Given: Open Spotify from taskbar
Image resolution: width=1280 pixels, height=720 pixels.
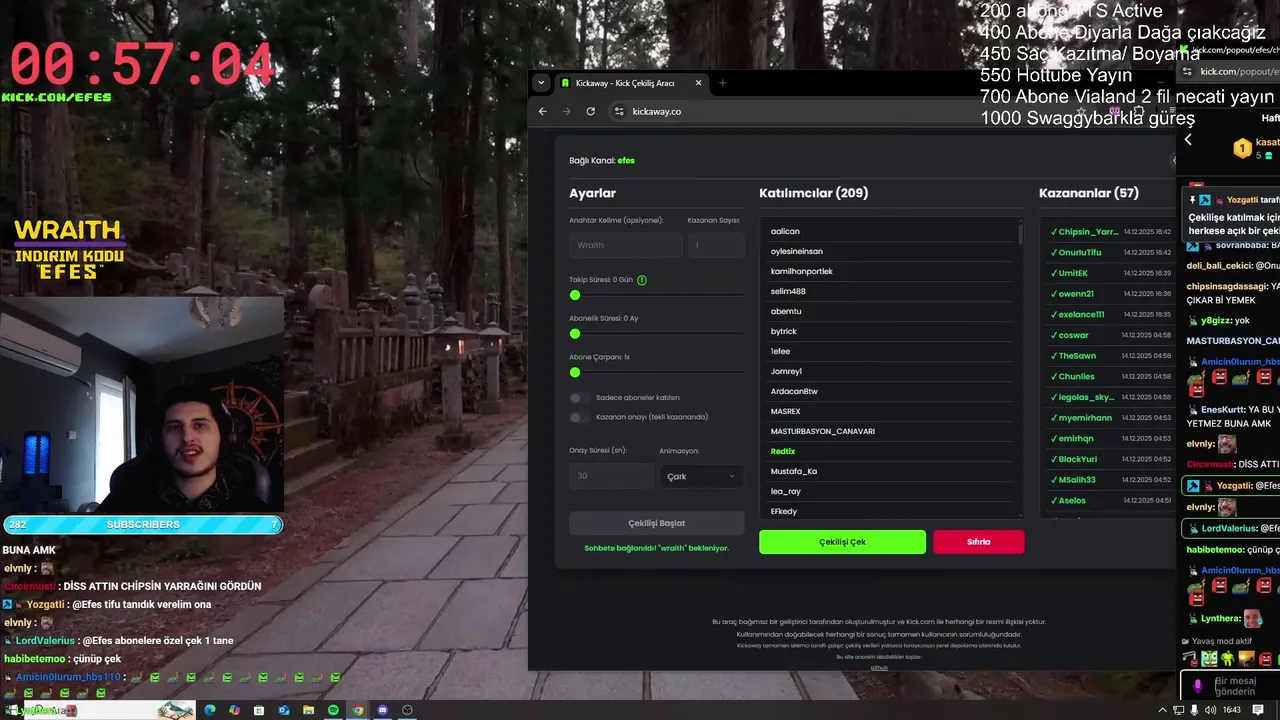Looking at the screenshot, I should click(334, 710).
